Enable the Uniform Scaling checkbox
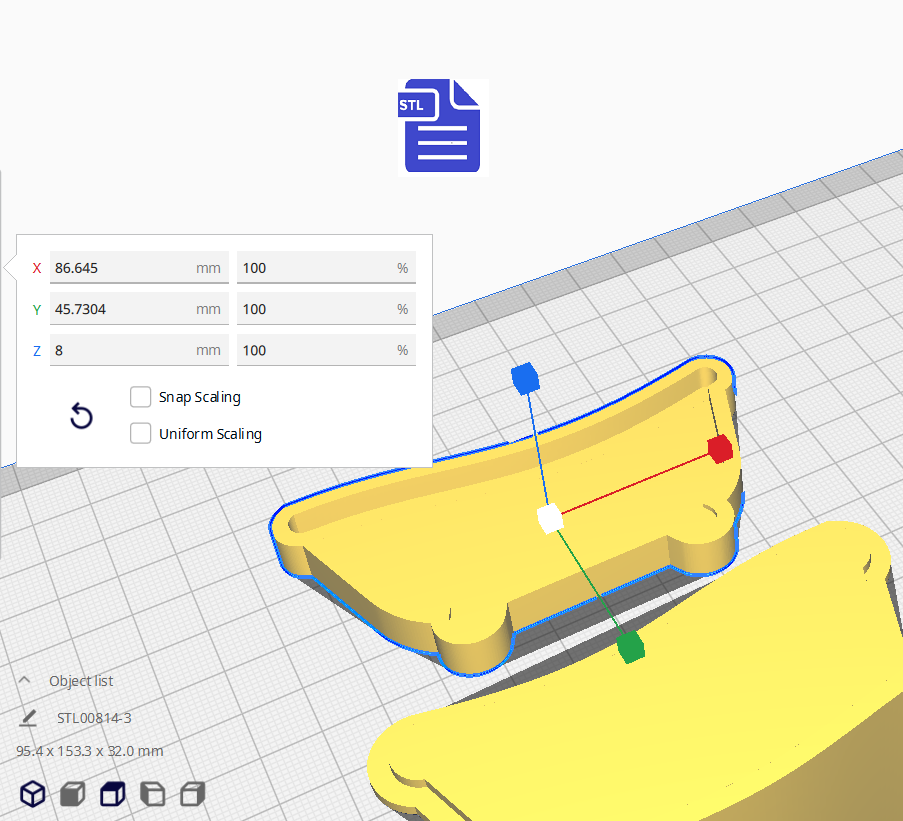Image resolution: width=903 pixels, height=821 pixels. (x=141, y=434)
